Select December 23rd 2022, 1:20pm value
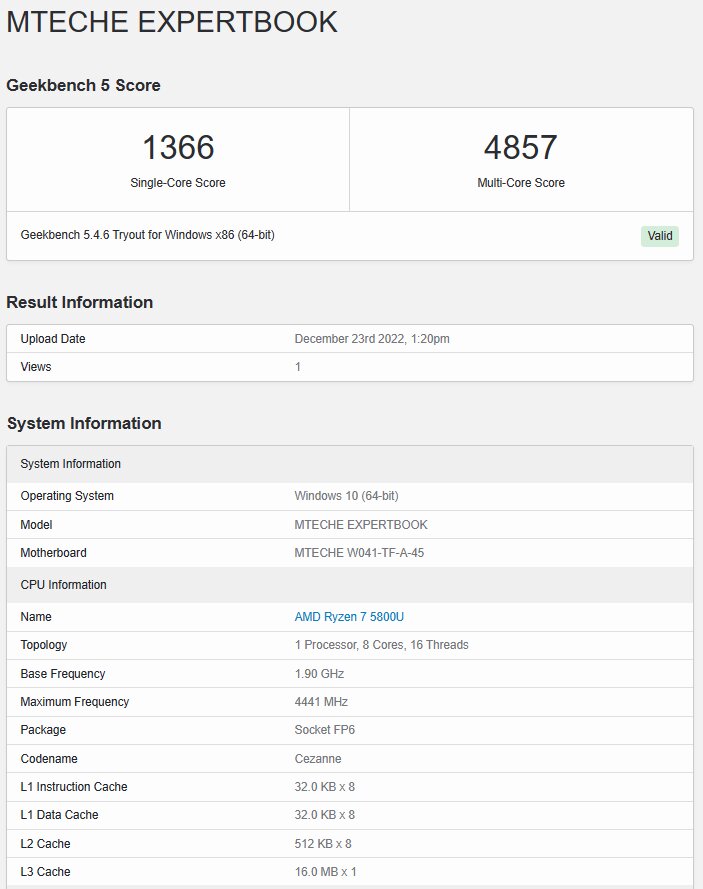The height and width of the screenshot is (889, 703). (x=372, y=339)
